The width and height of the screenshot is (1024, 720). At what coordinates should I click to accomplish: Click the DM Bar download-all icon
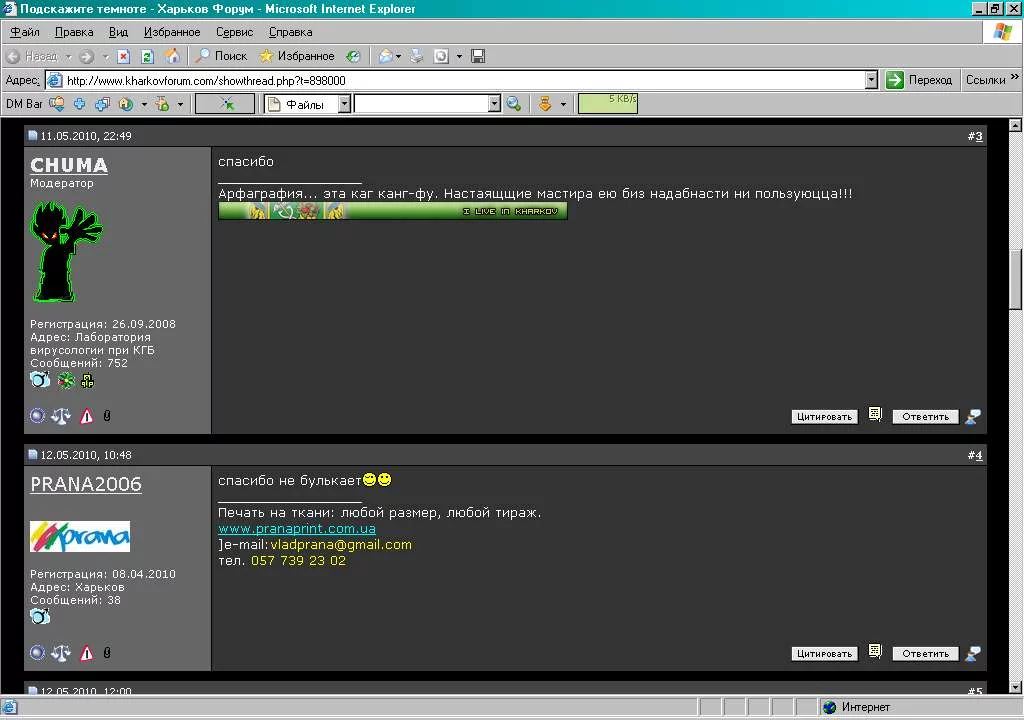tap(57, 104)
